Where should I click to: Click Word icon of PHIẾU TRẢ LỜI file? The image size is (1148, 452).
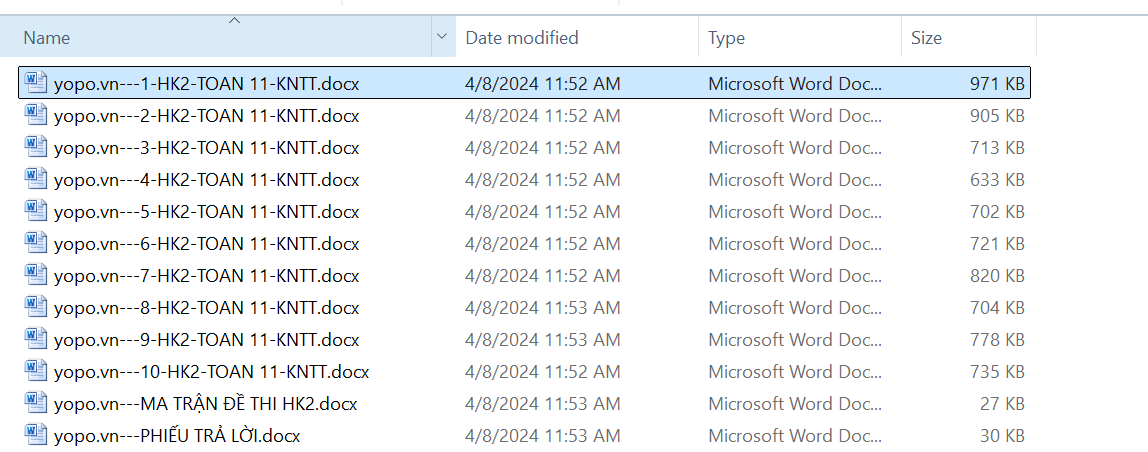click(x=36, y=435)
